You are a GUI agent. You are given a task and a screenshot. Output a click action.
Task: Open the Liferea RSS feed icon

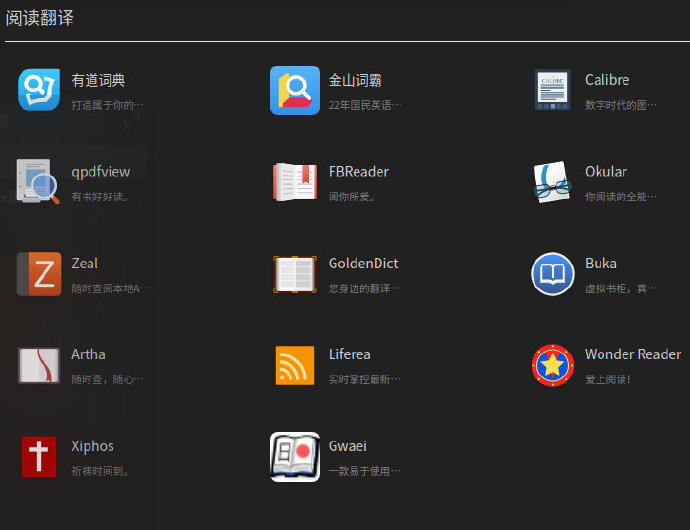295,365
